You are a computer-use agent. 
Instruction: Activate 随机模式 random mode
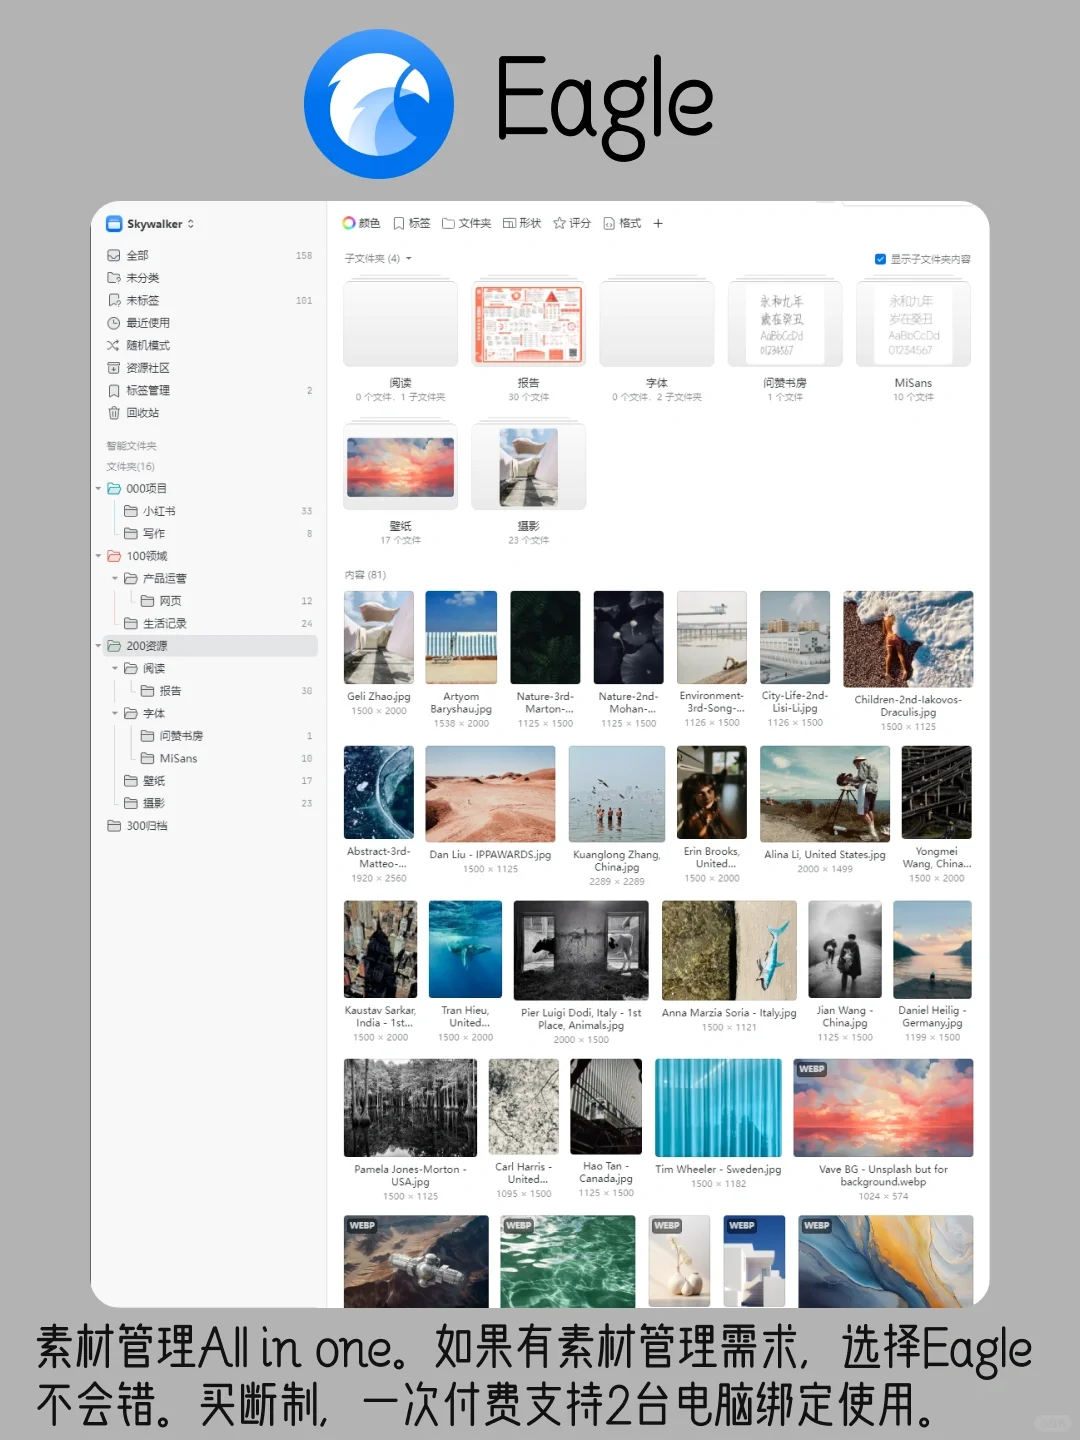(x=208, y=345)
